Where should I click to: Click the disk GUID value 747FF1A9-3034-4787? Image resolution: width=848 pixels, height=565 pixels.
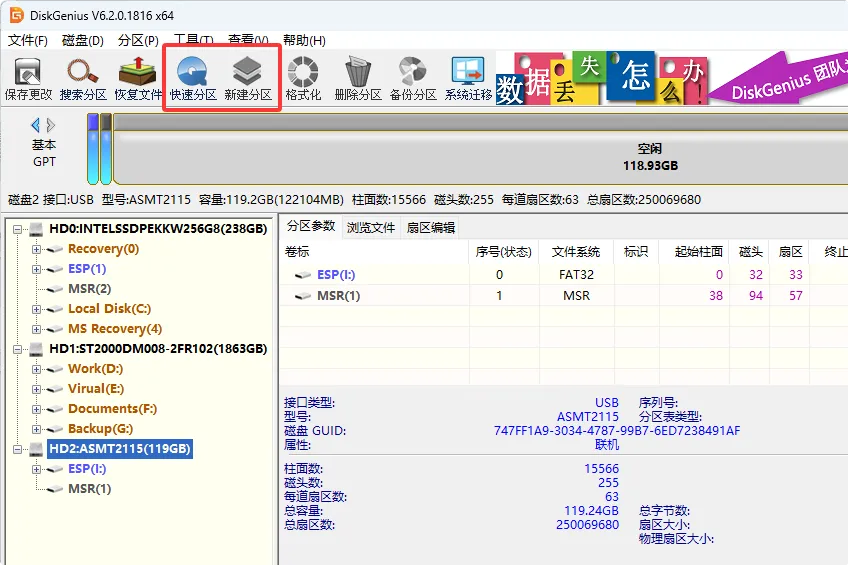click(617, 431)
